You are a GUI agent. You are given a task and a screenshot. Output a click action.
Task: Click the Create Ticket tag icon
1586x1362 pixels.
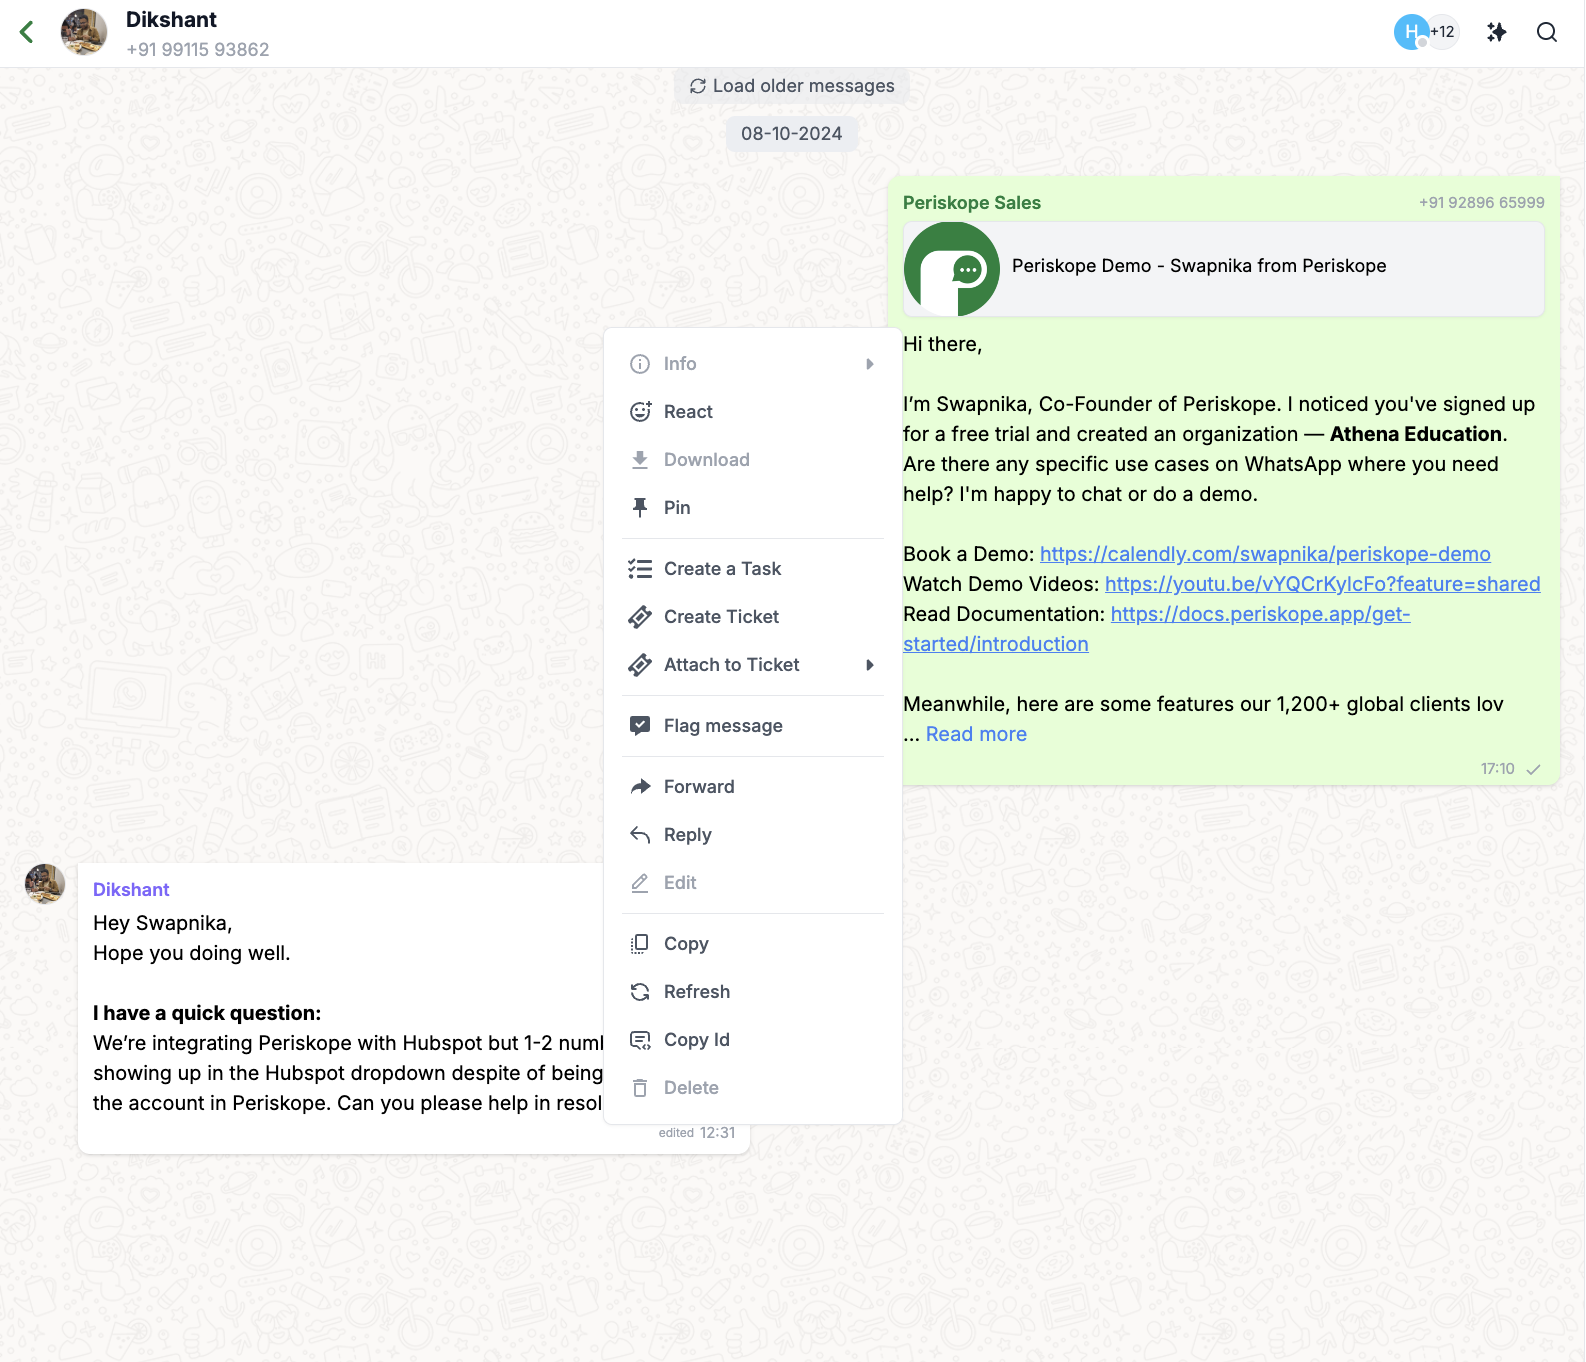click(x=640, y=617)
